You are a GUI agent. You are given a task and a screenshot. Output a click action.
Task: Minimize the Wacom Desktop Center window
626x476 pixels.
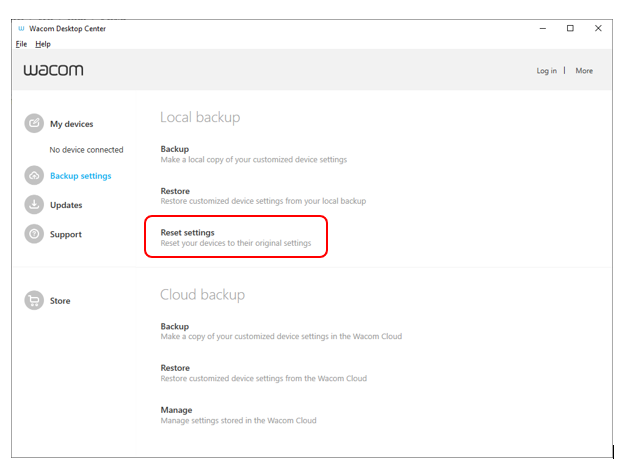(543, 28)
